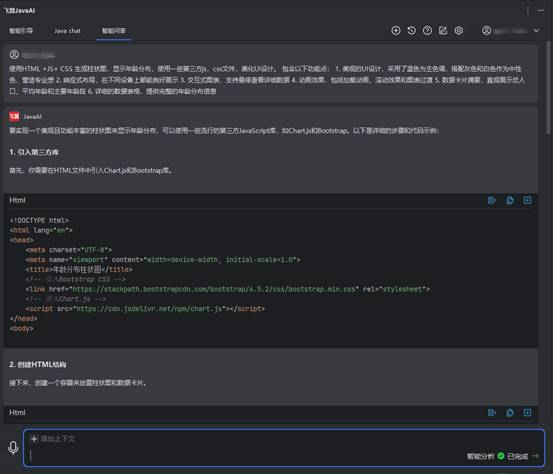Click the title tag line 年龄分布柱状图
This screenshot has width=553, height=474.
(x=79, y=269)
